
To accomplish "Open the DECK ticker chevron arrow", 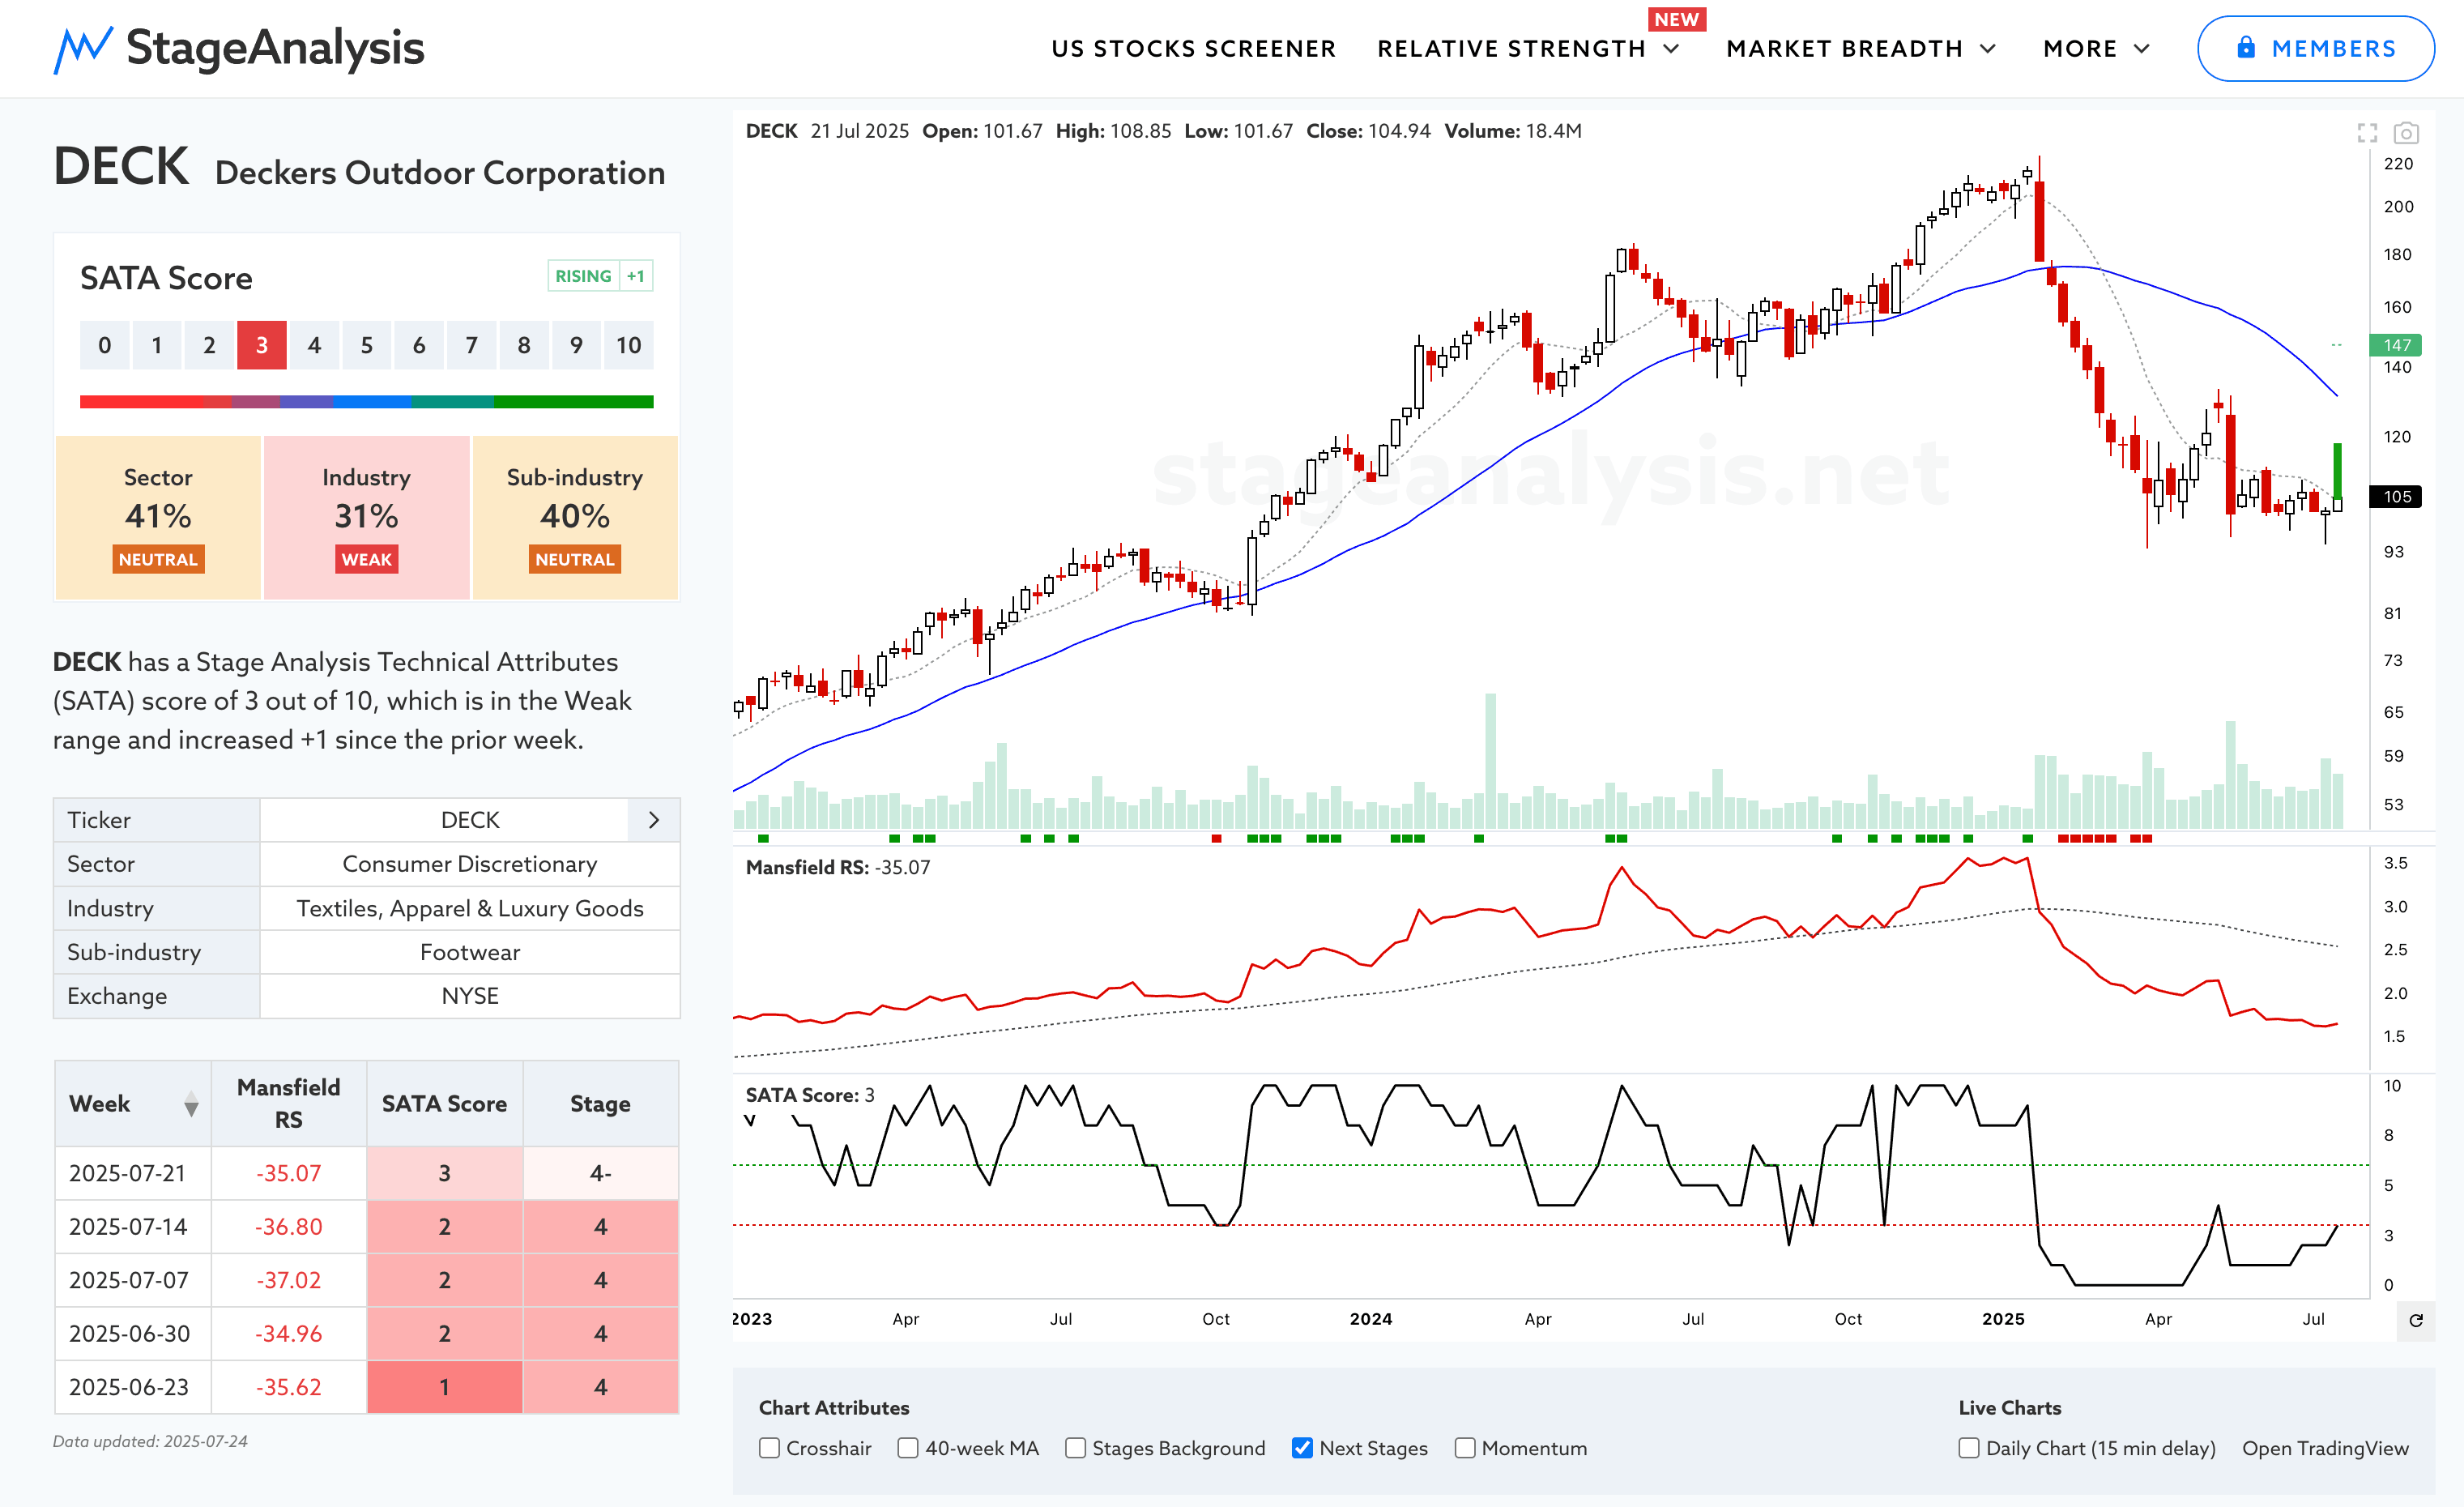I will (654, 820).
